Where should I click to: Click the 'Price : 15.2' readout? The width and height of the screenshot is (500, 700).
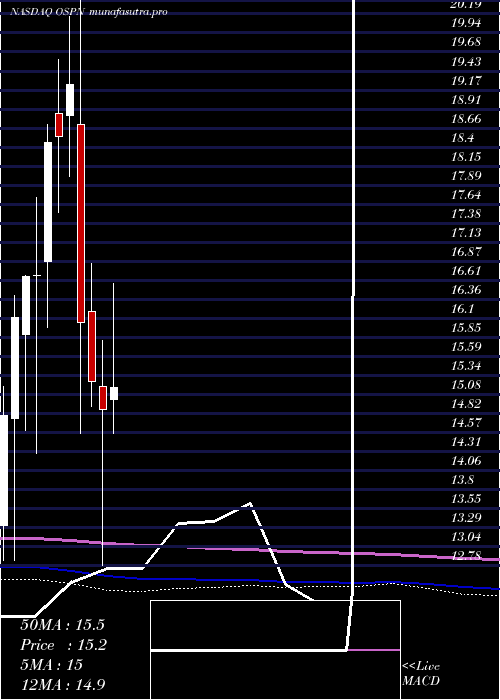[63, 645]
